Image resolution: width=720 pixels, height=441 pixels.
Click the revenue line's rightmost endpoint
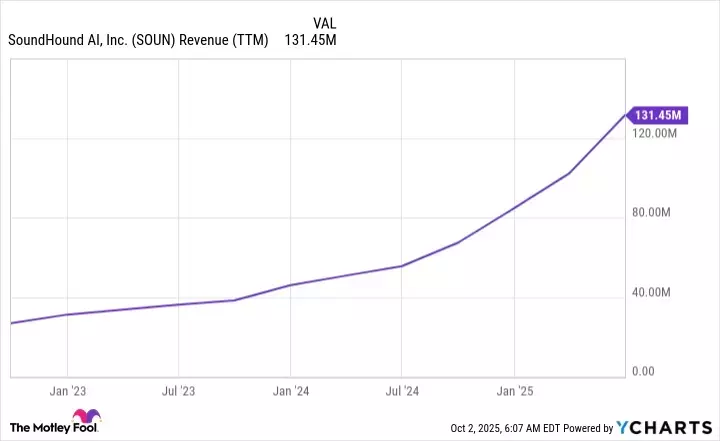[626, 116]
